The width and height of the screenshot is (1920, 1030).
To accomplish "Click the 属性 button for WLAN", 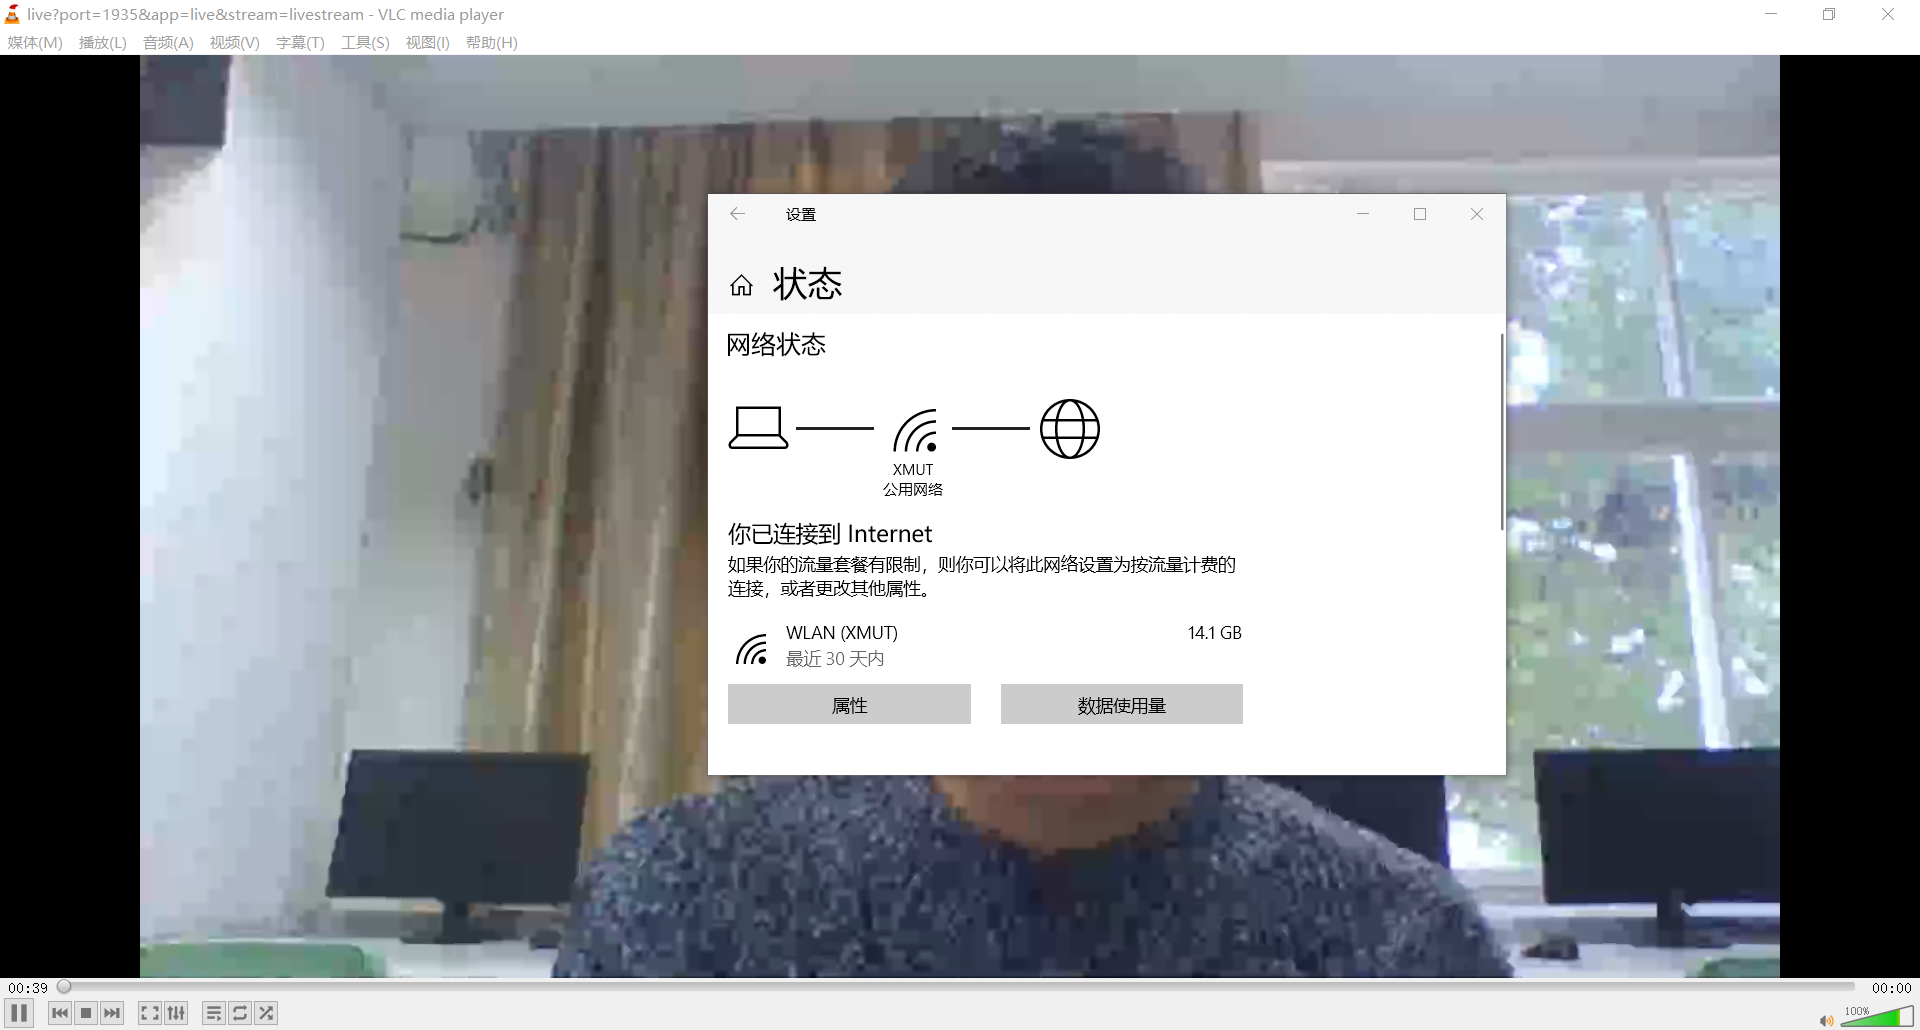I will 849,704.
